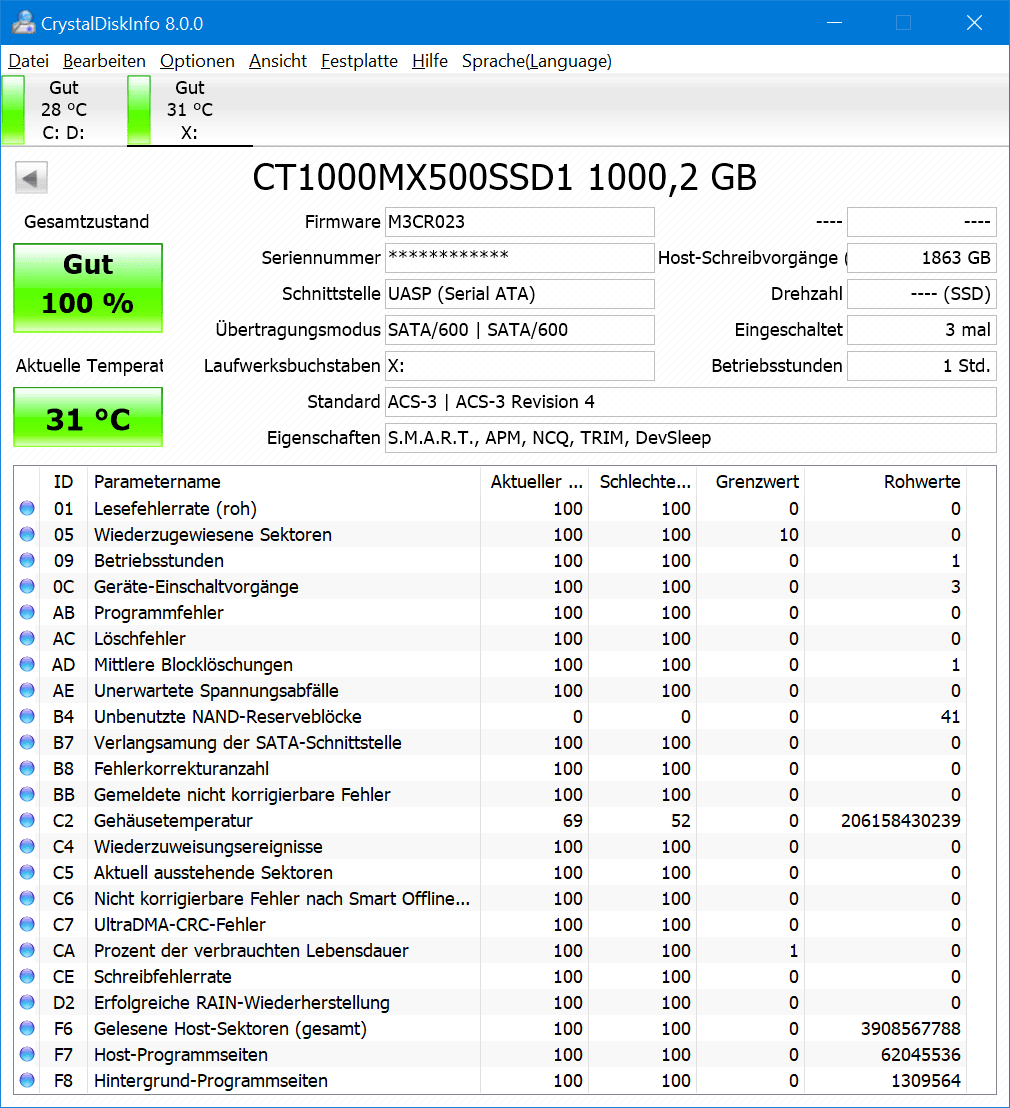Click the status orb for Unbenutzte NAND-Reserveblöcke
The image size is (1010, 1108).
[27, 717]
